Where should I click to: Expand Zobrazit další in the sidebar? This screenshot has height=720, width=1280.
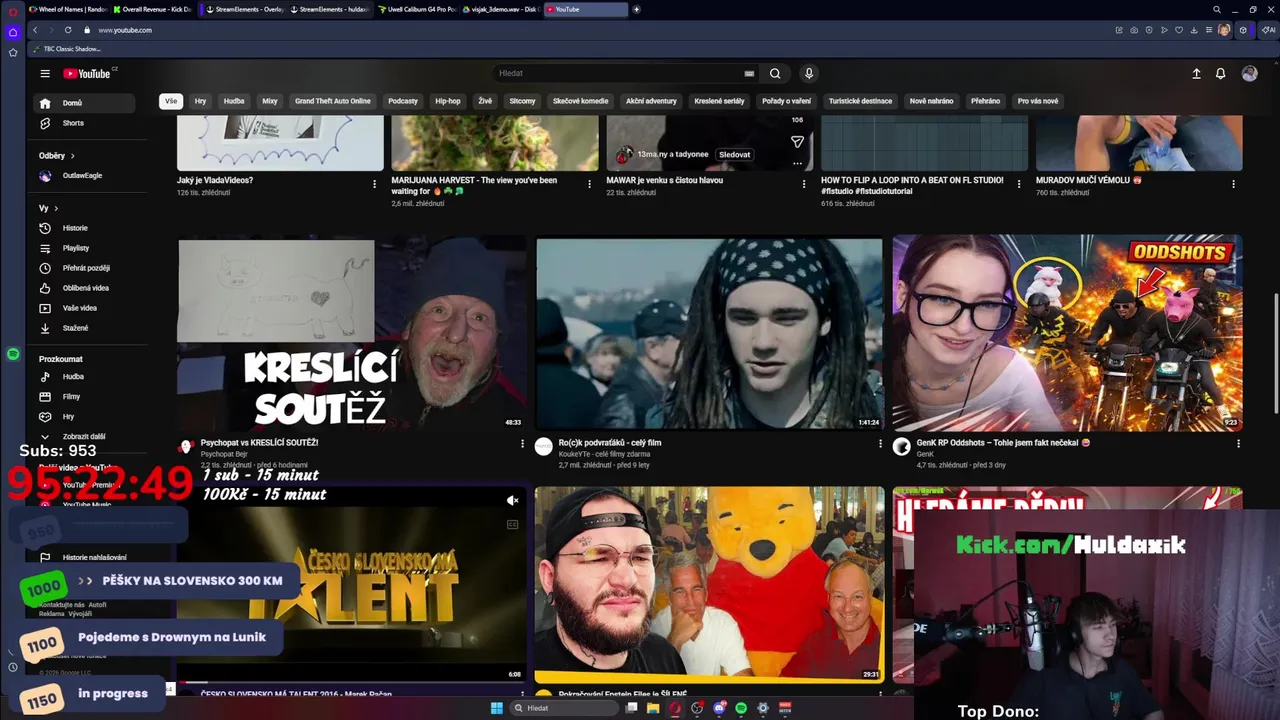82,437
